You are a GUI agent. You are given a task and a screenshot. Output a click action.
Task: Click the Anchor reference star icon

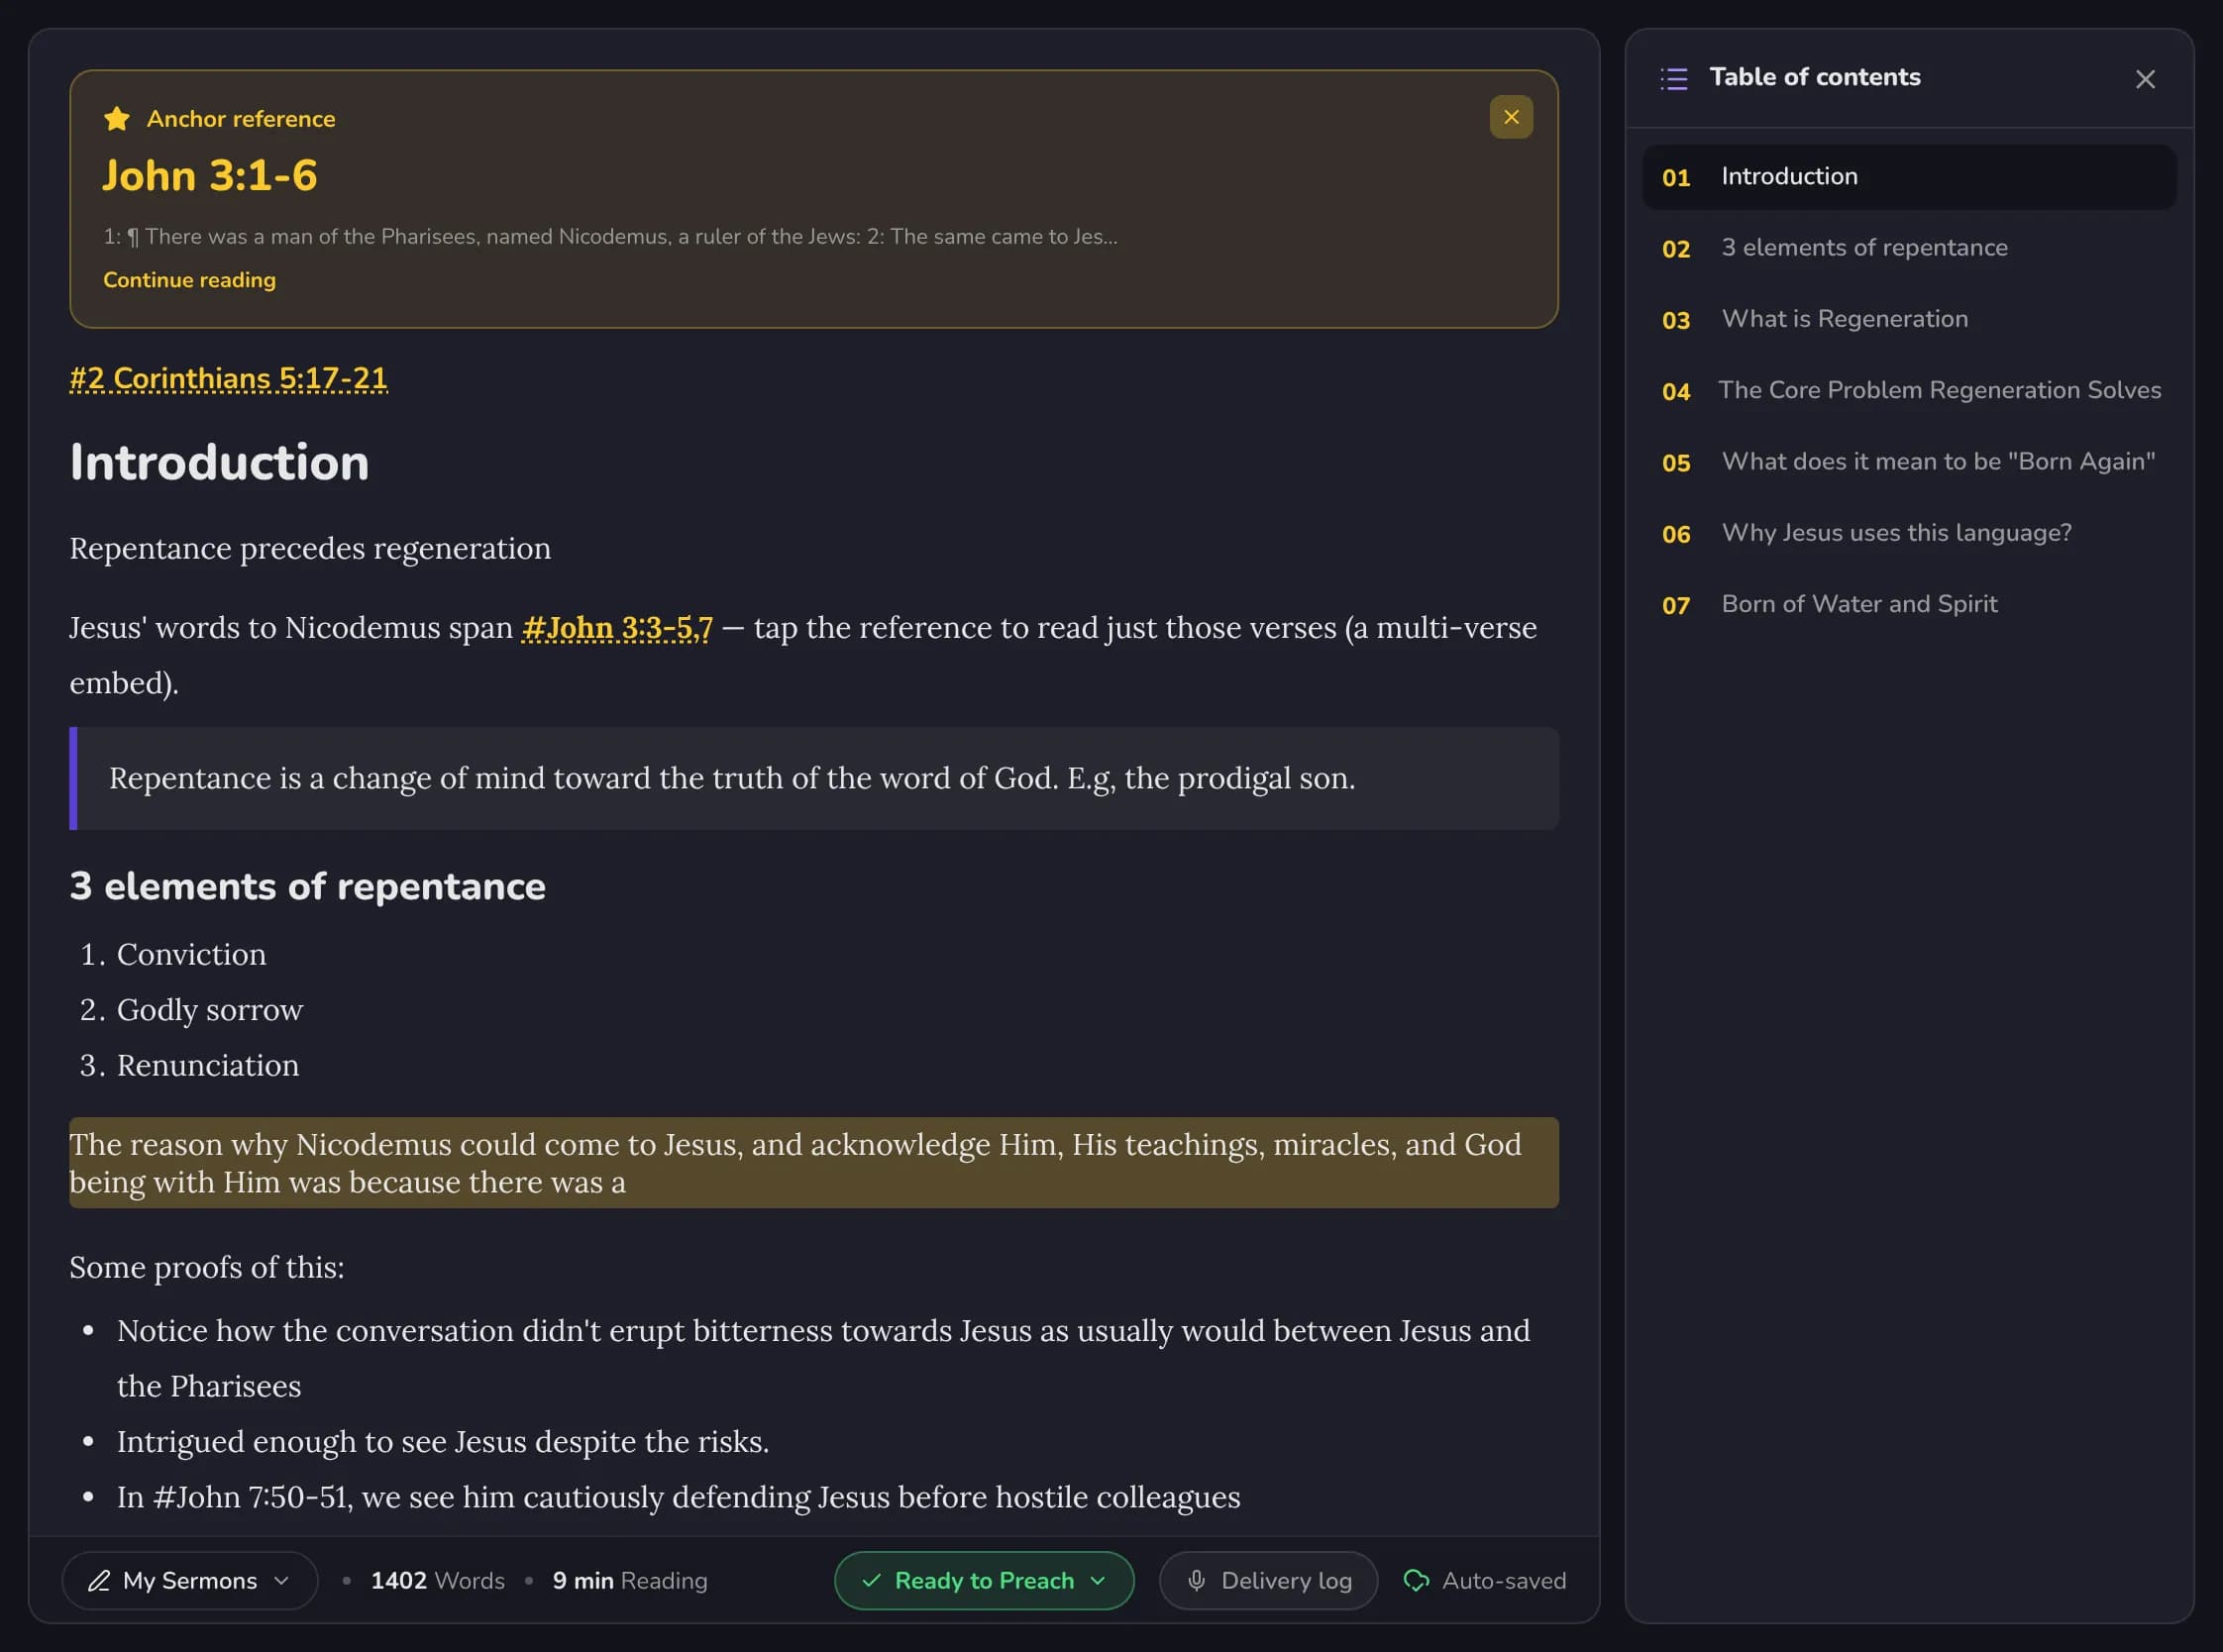click(x=117, y=119)
